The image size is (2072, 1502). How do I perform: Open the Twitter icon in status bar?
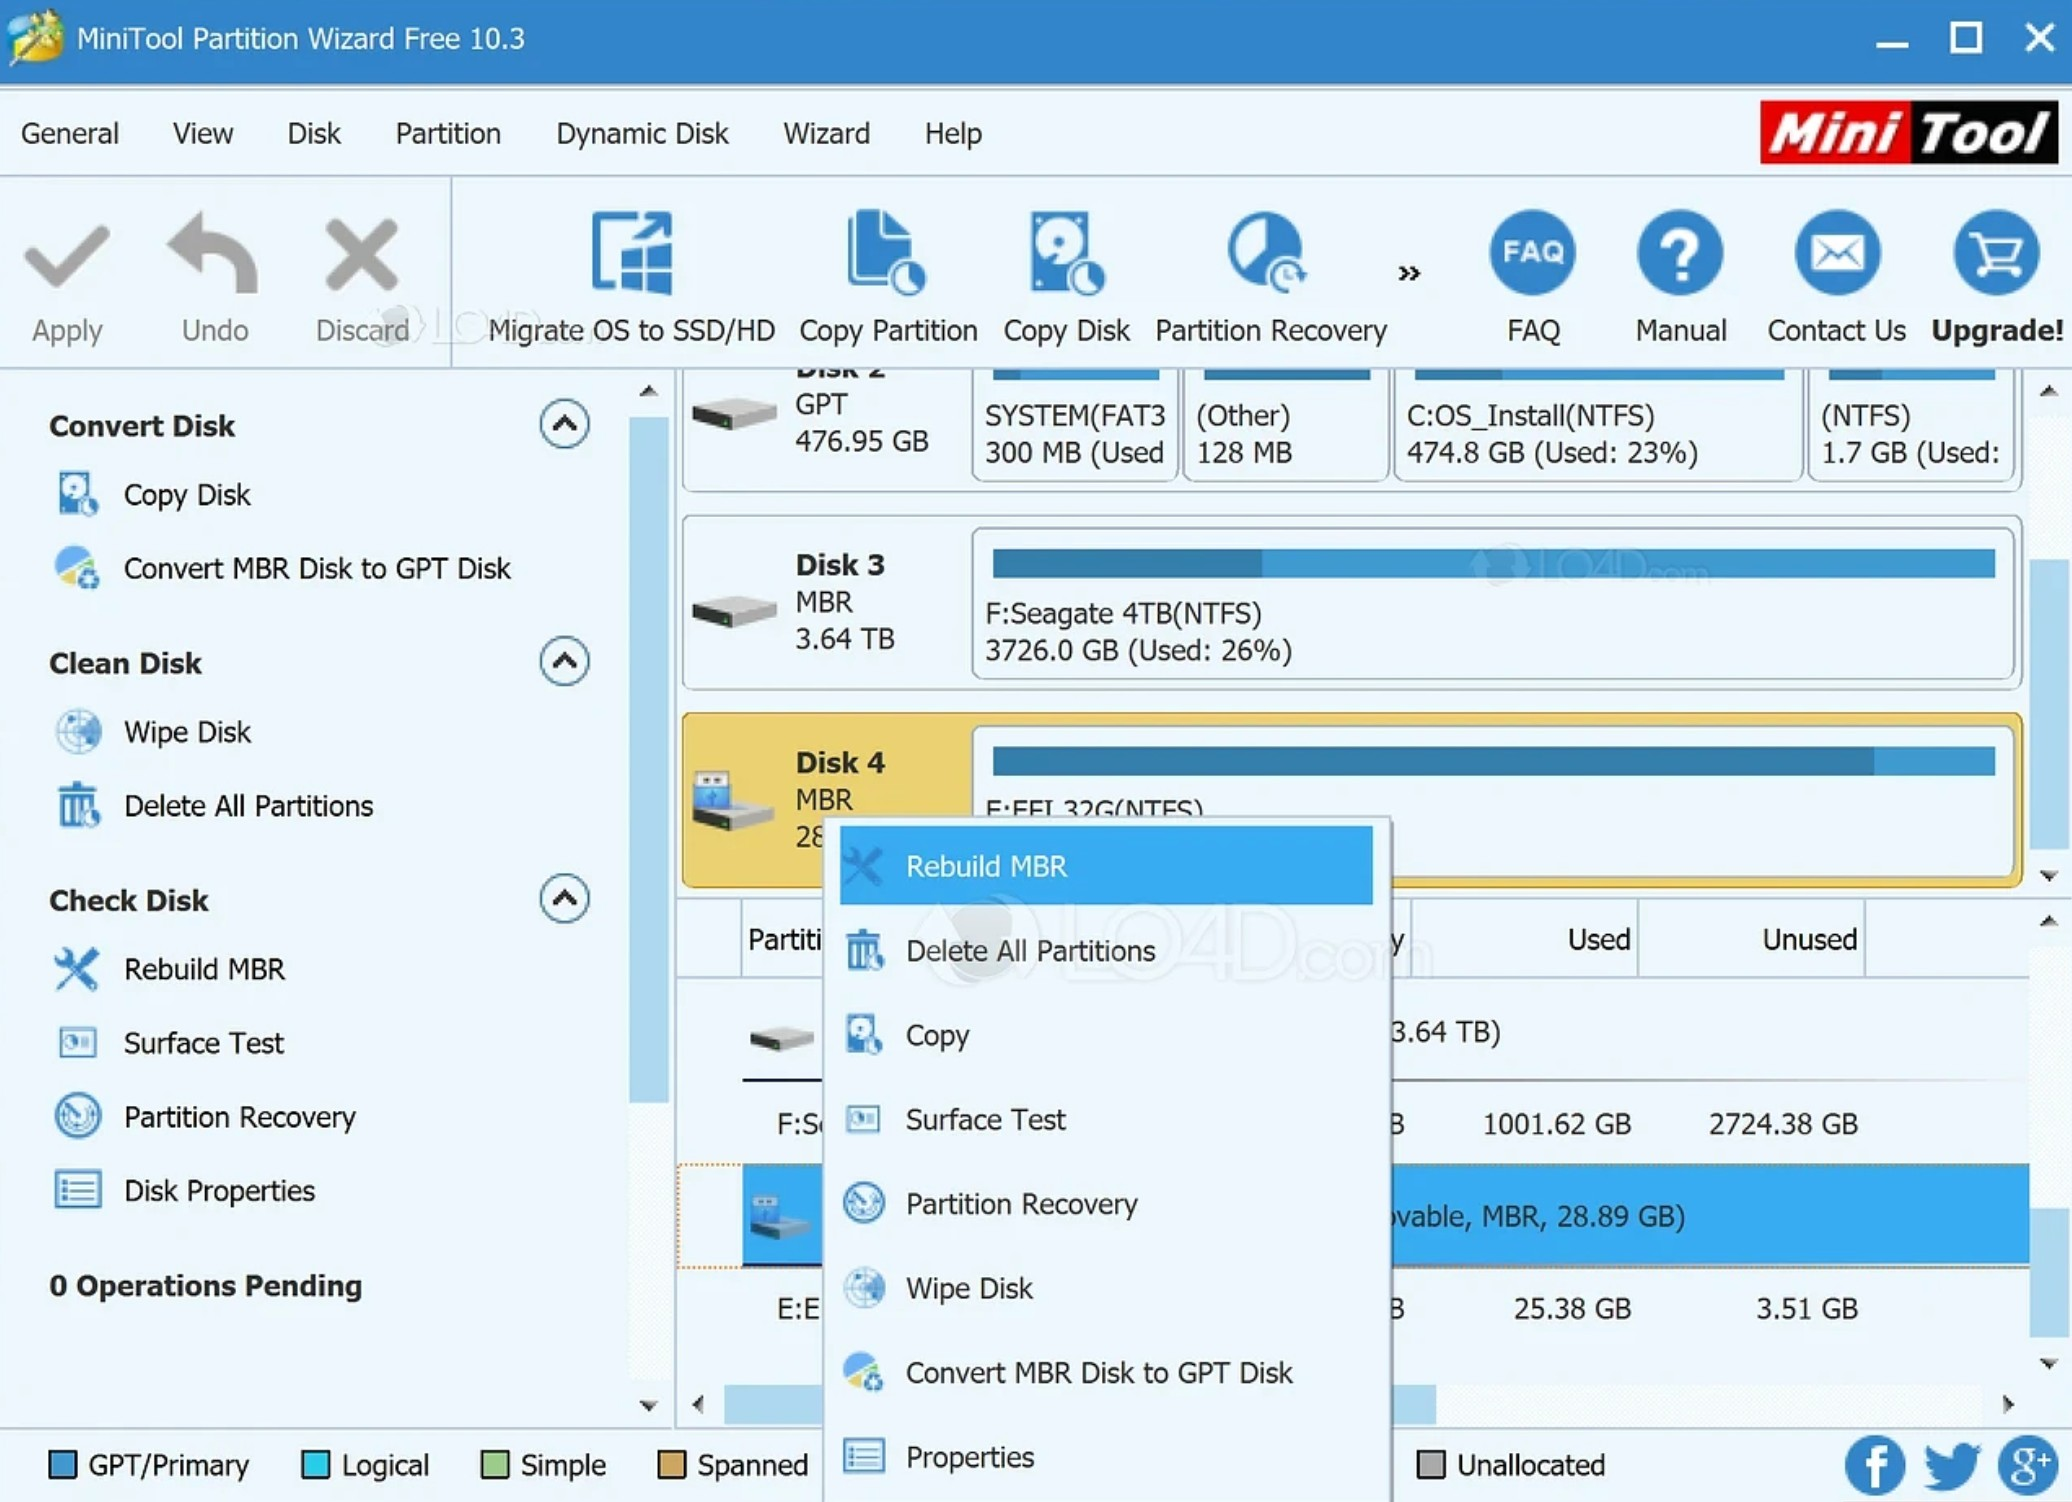[1951, 1465]
